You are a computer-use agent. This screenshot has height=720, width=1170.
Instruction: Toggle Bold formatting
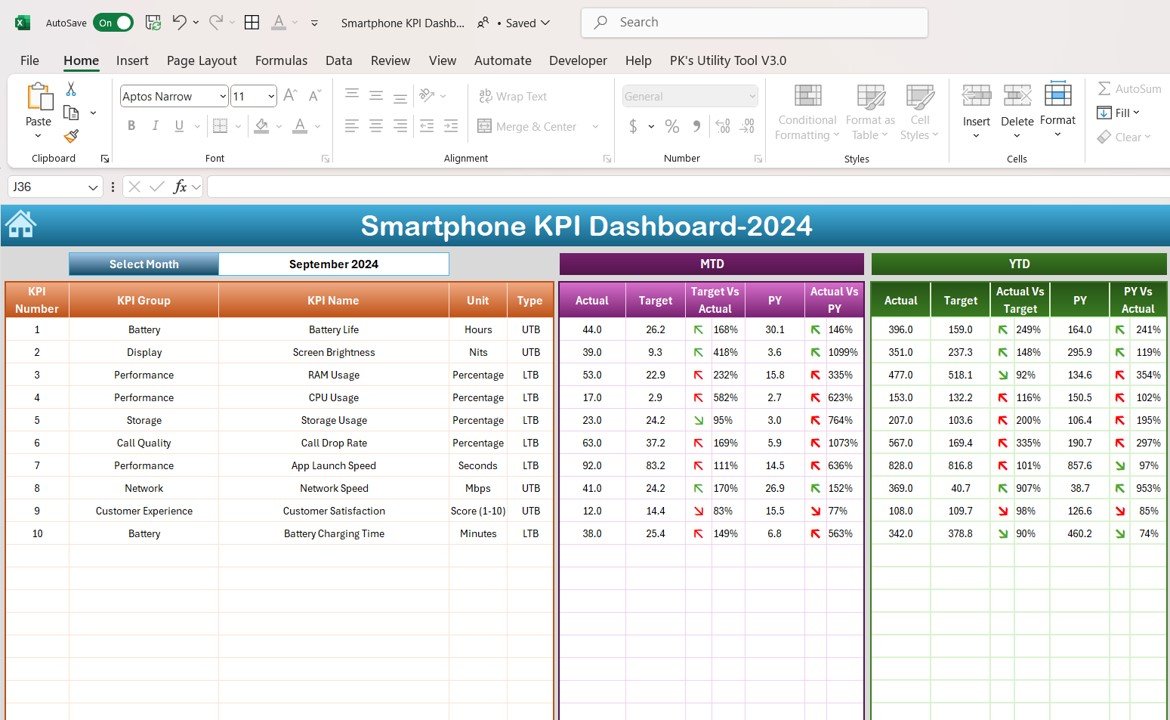(x=131, y=126)
